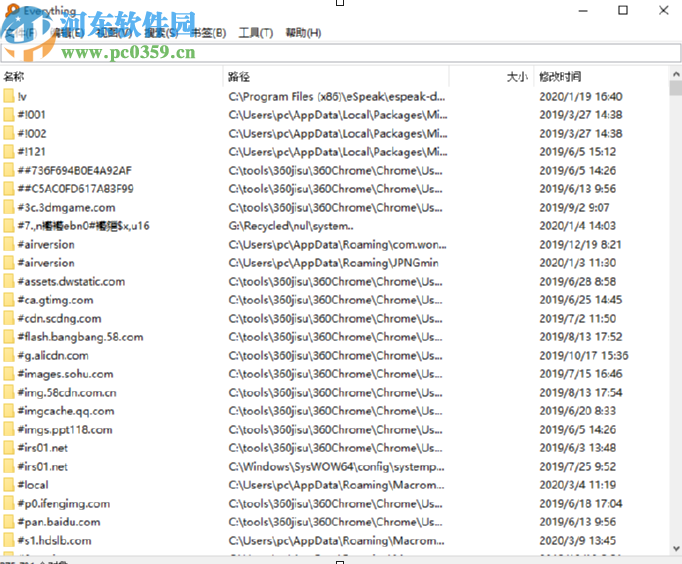Screen dimensions: 682x564
Task: Click folder icon for #ca.gtimg.com
Action: pyautogui.click(x=9, y=300)
